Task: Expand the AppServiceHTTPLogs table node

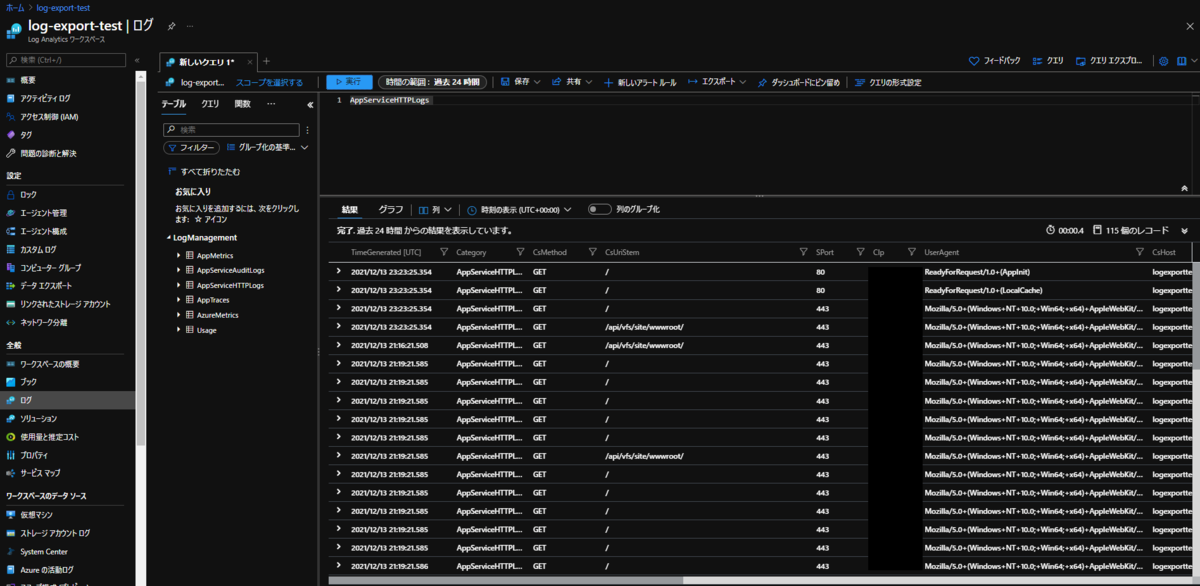Action: (x=178, y=285)
